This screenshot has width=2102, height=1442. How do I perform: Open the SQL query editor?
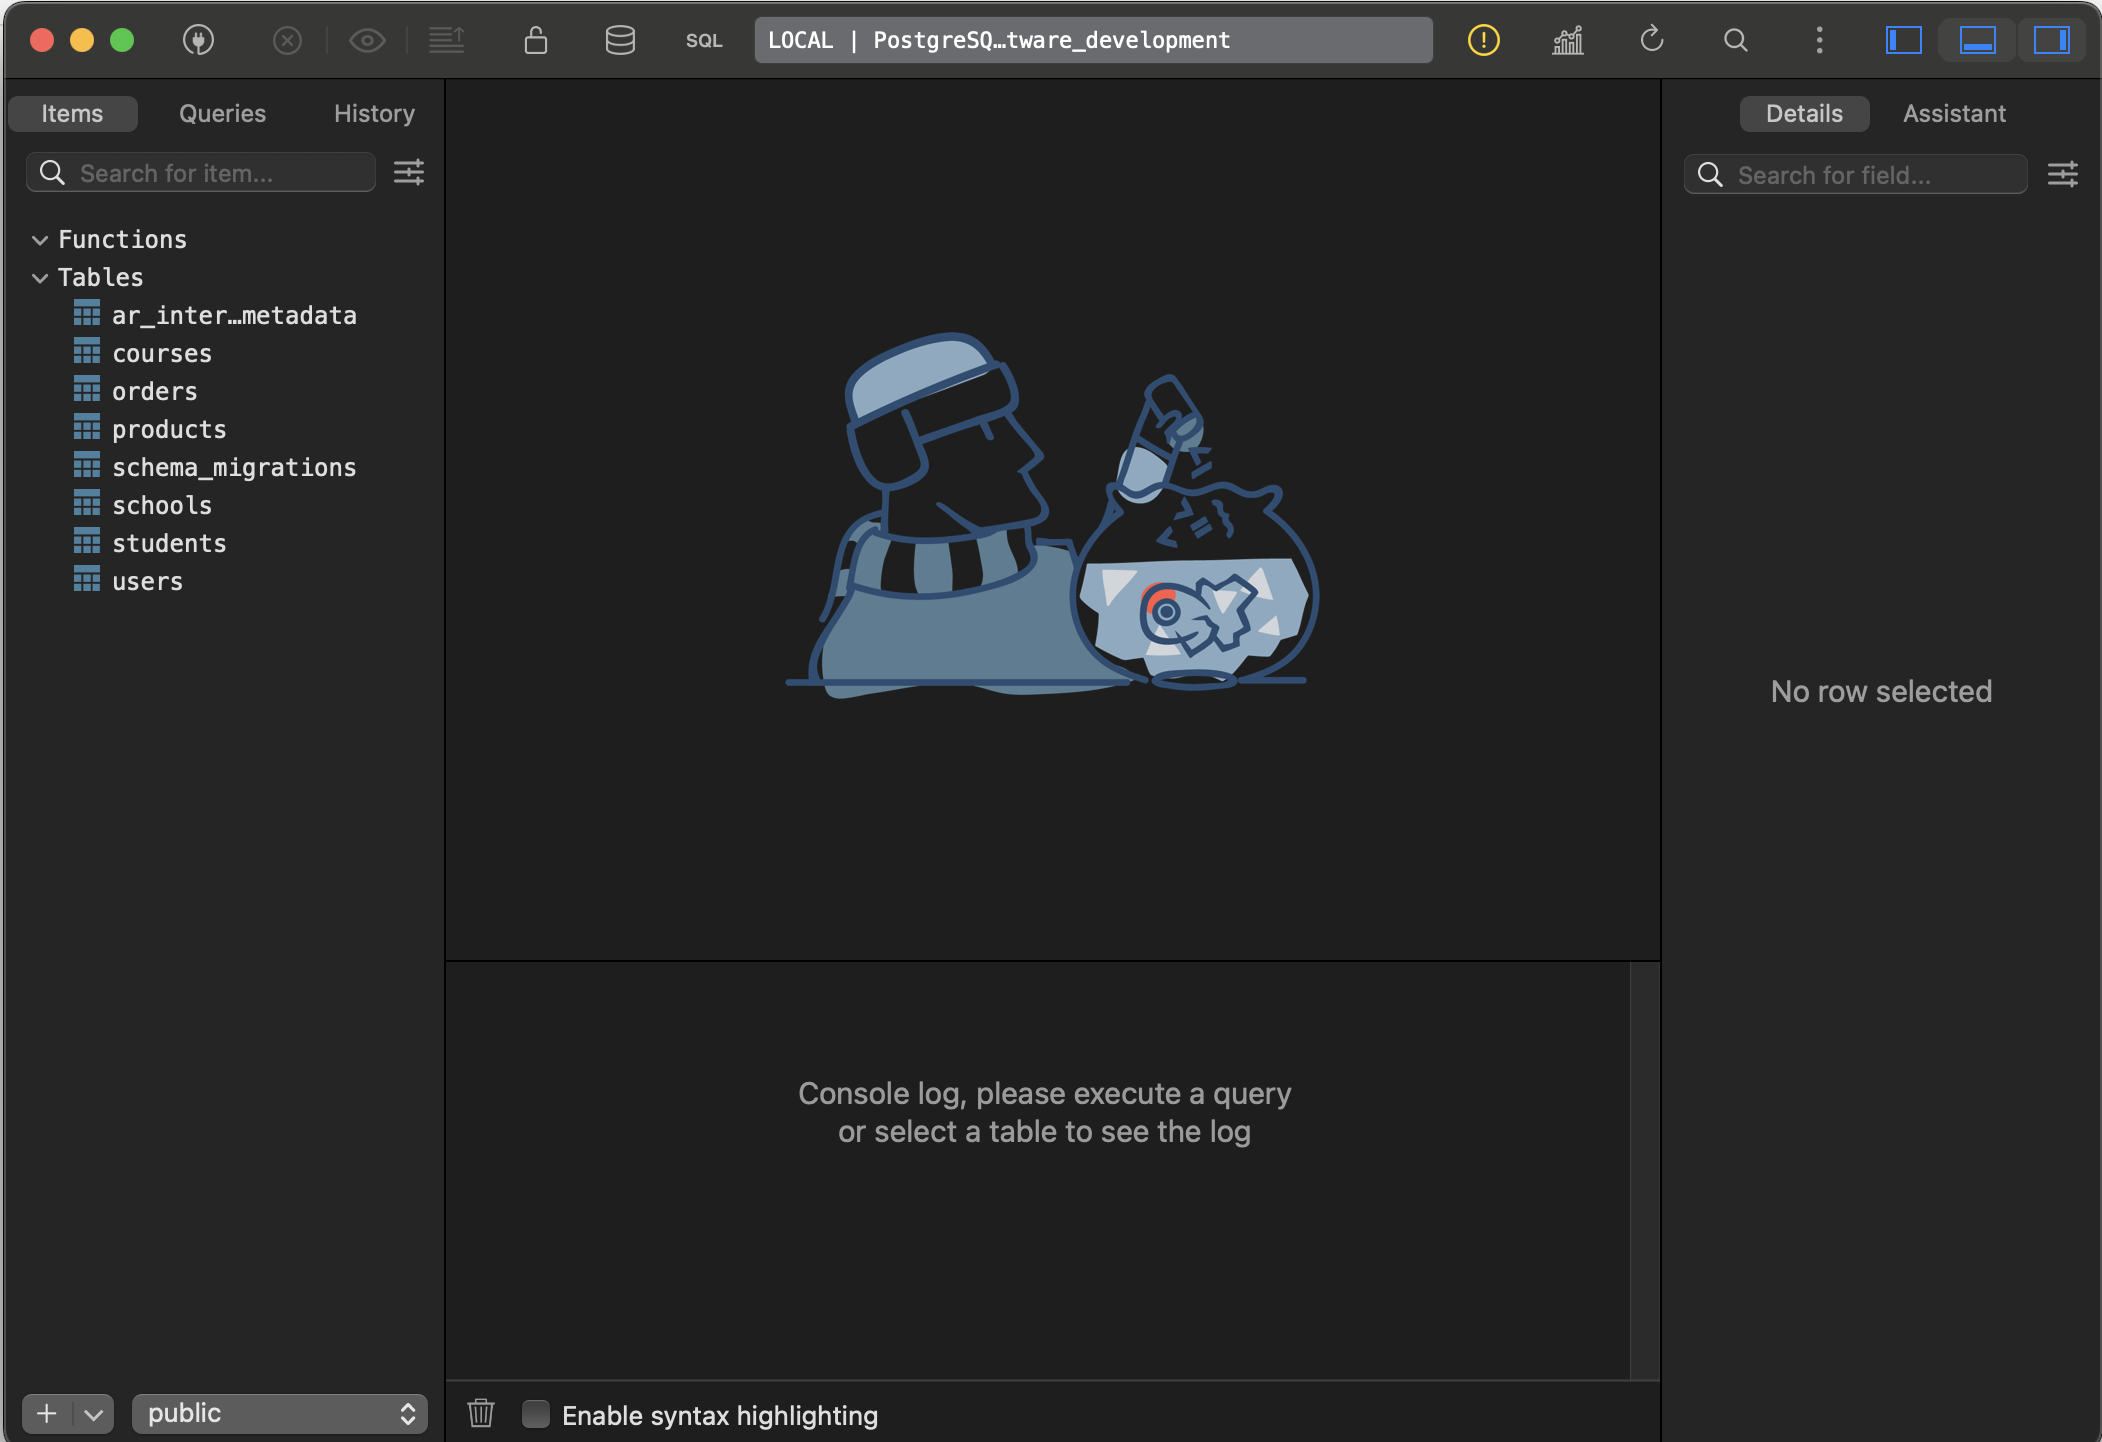(703, 40)
